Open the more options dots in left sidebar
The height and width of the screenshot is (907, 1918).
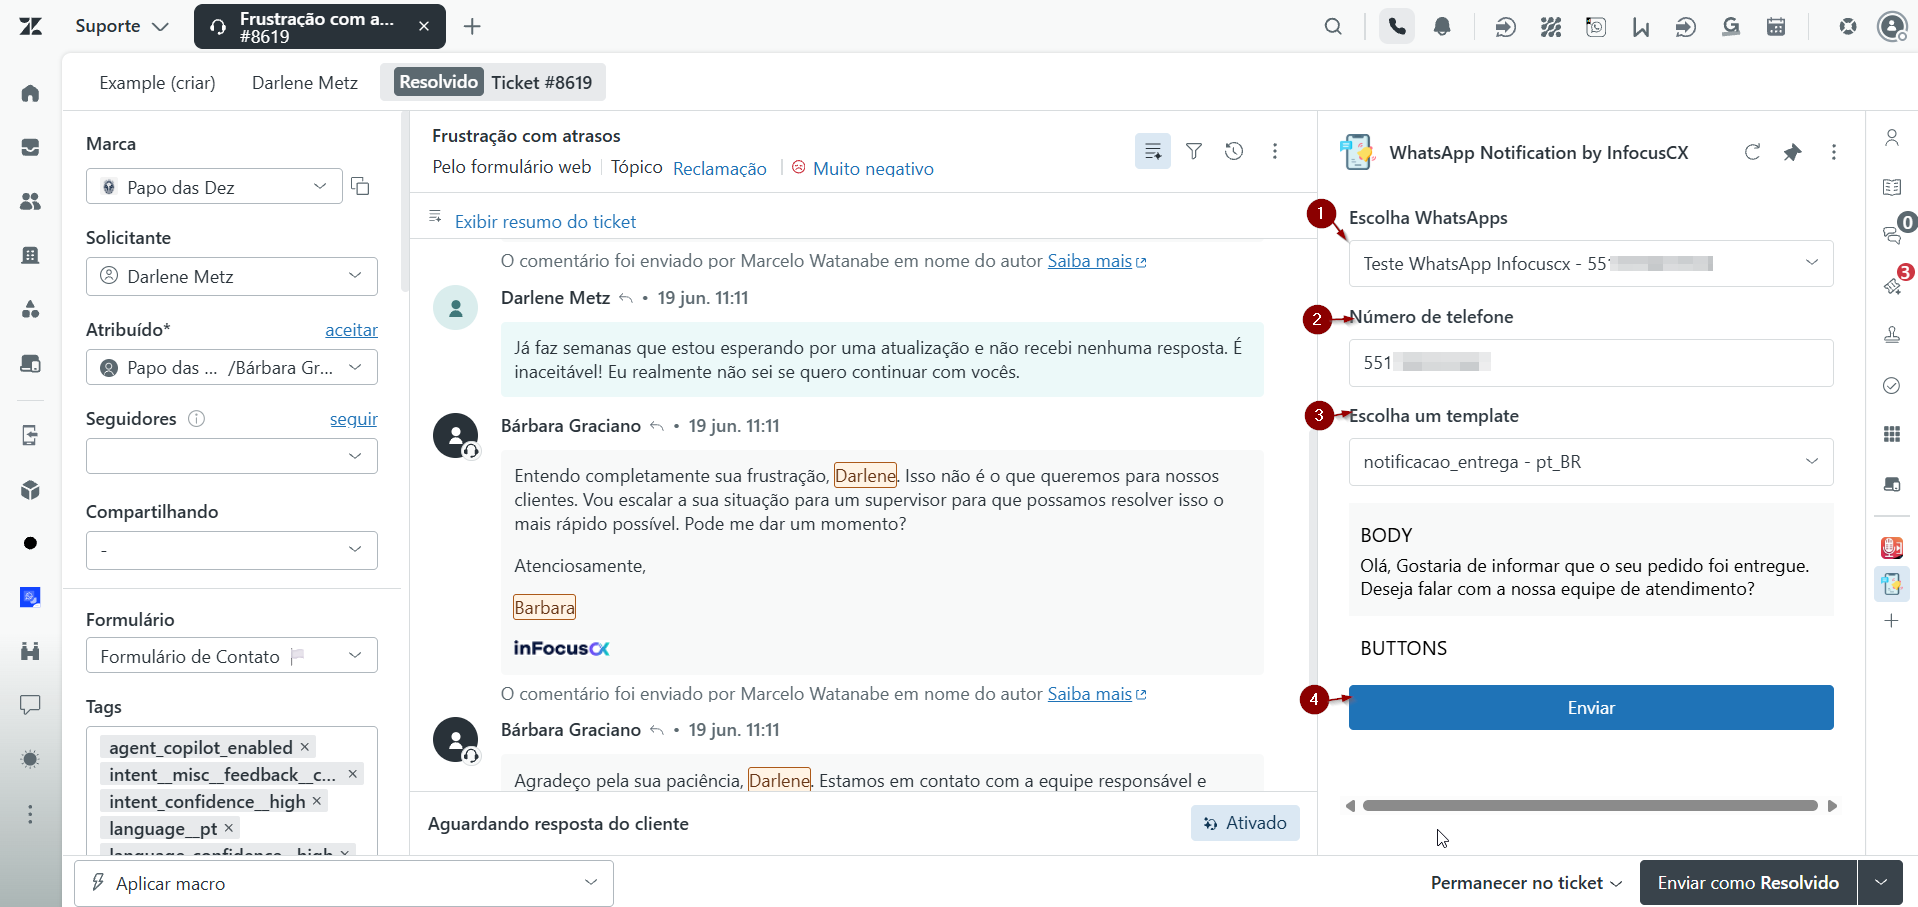(31, 814)
